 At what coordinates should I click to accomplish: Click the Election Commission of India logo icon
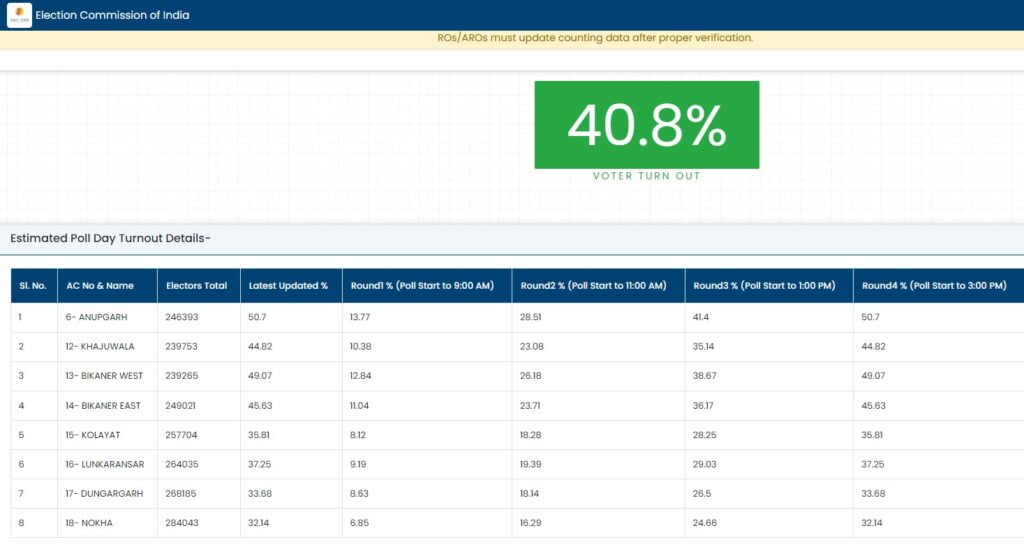tap(19, 15)
